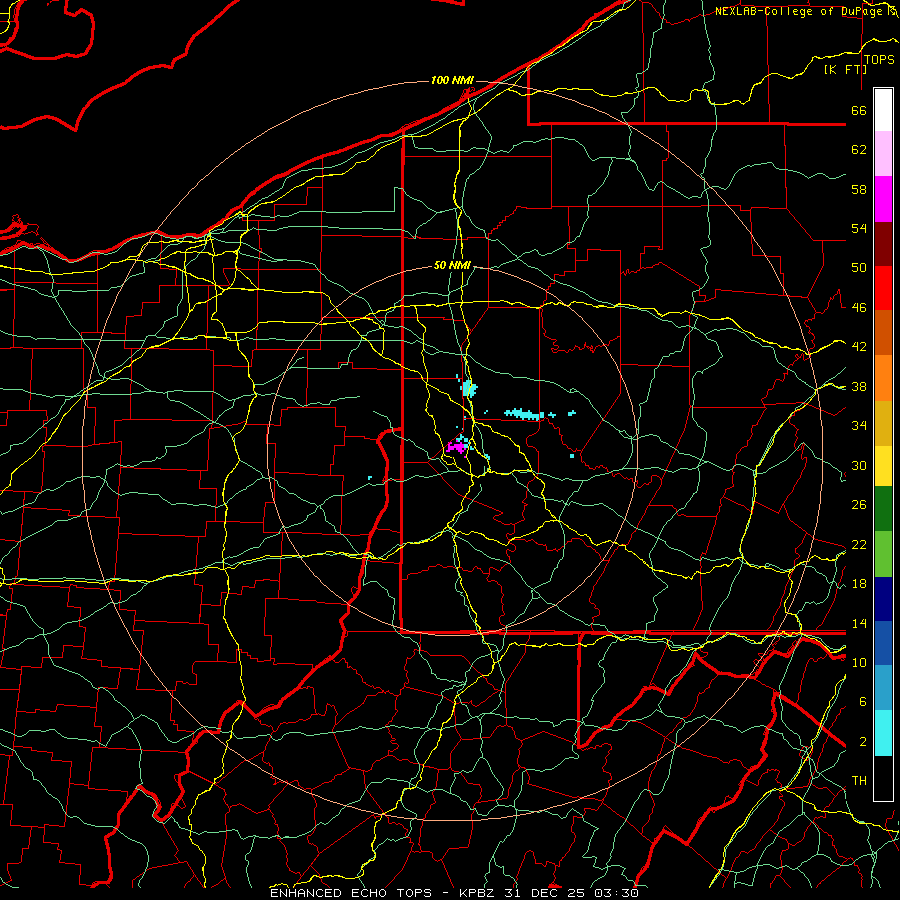Select the magenta legend color block
900x900 pixels.
(x=883, y=199)
